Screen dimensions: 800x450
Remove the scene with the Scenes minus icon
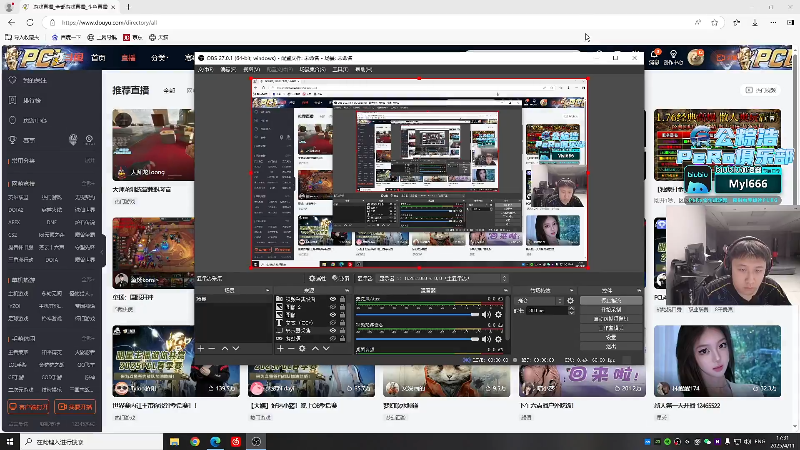click(x=212, y=348)
